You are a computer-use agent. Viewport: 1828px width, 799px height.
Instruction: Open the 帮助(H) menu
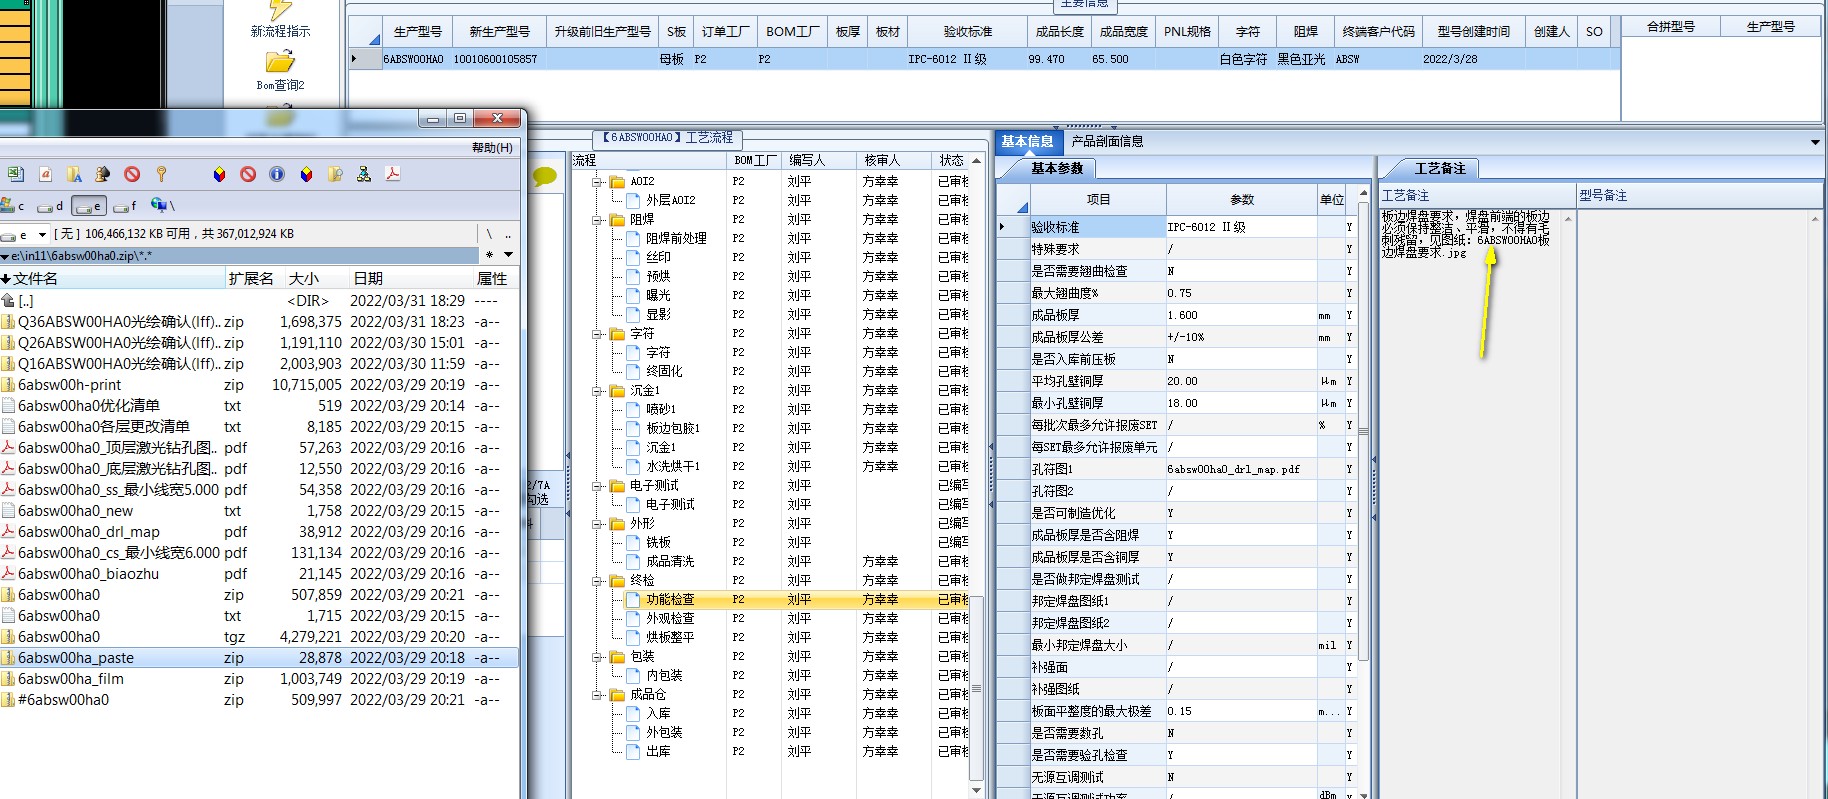coord(491,147)
